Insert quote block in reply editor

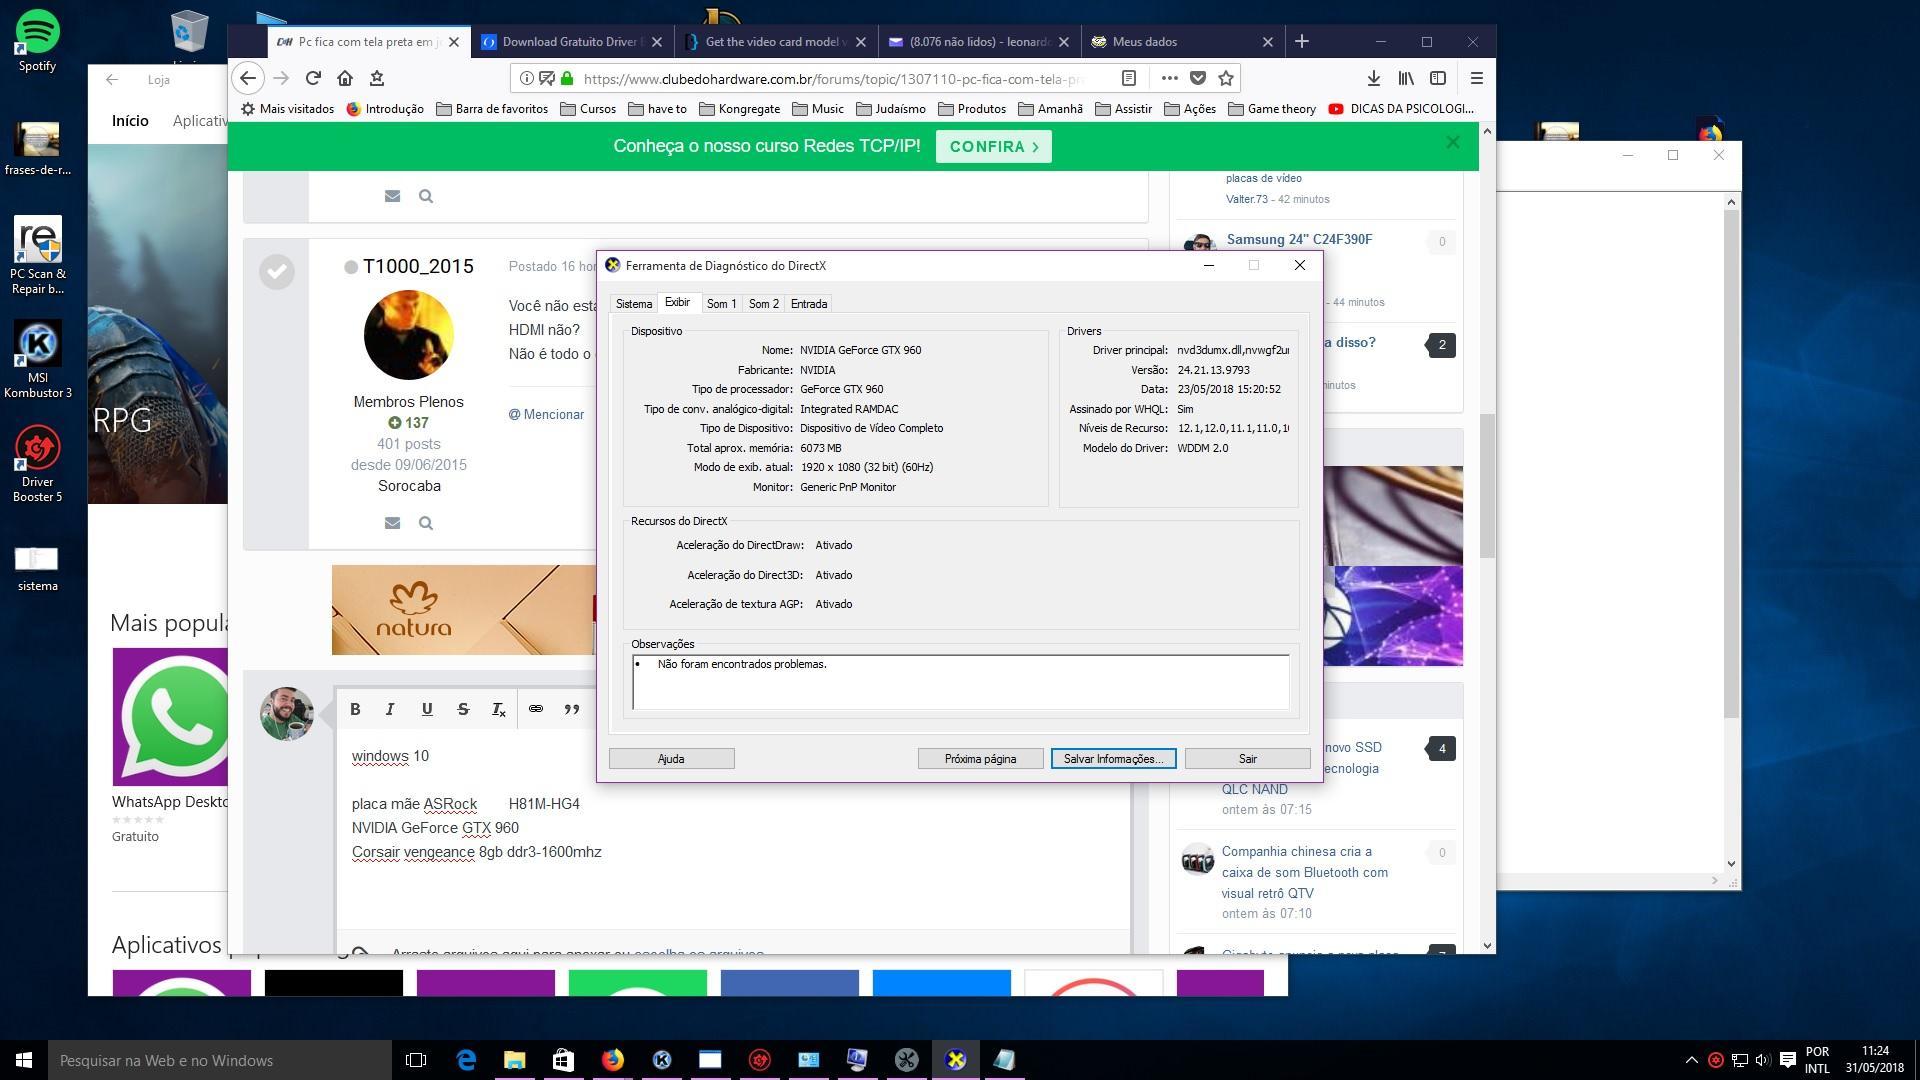point(572,709)
